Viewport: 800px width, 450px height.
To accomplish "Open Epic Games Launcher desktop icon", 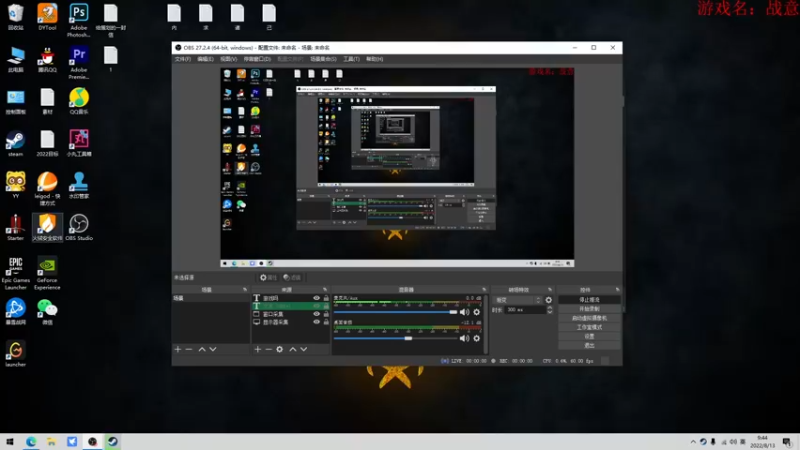I will pos(15,273).
